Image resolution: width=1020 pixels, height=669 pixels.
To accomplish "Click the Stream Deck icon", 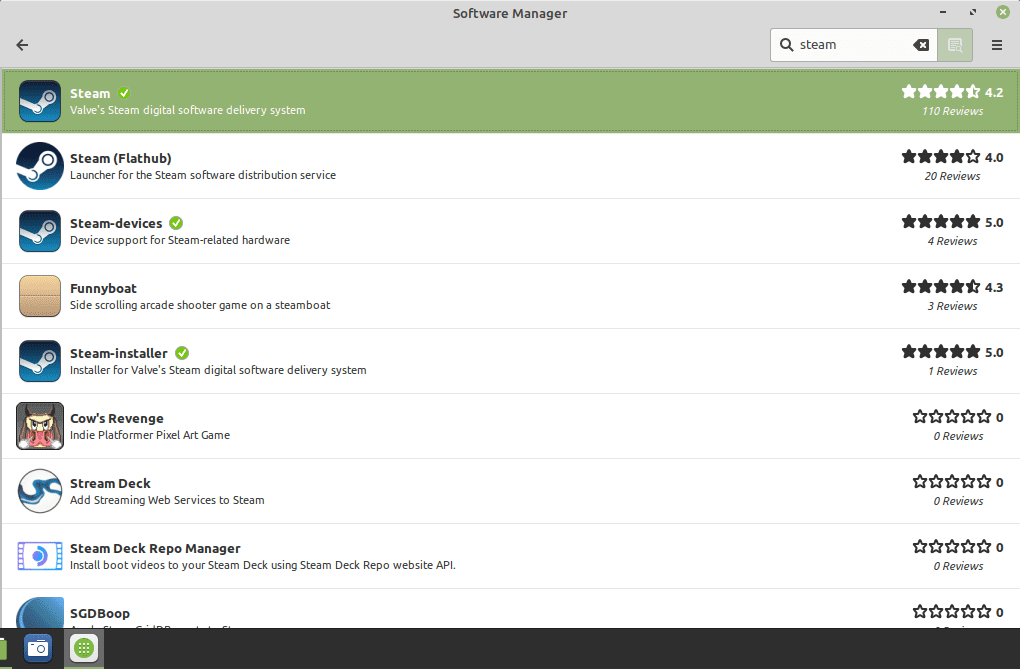I will pos(40,491).
